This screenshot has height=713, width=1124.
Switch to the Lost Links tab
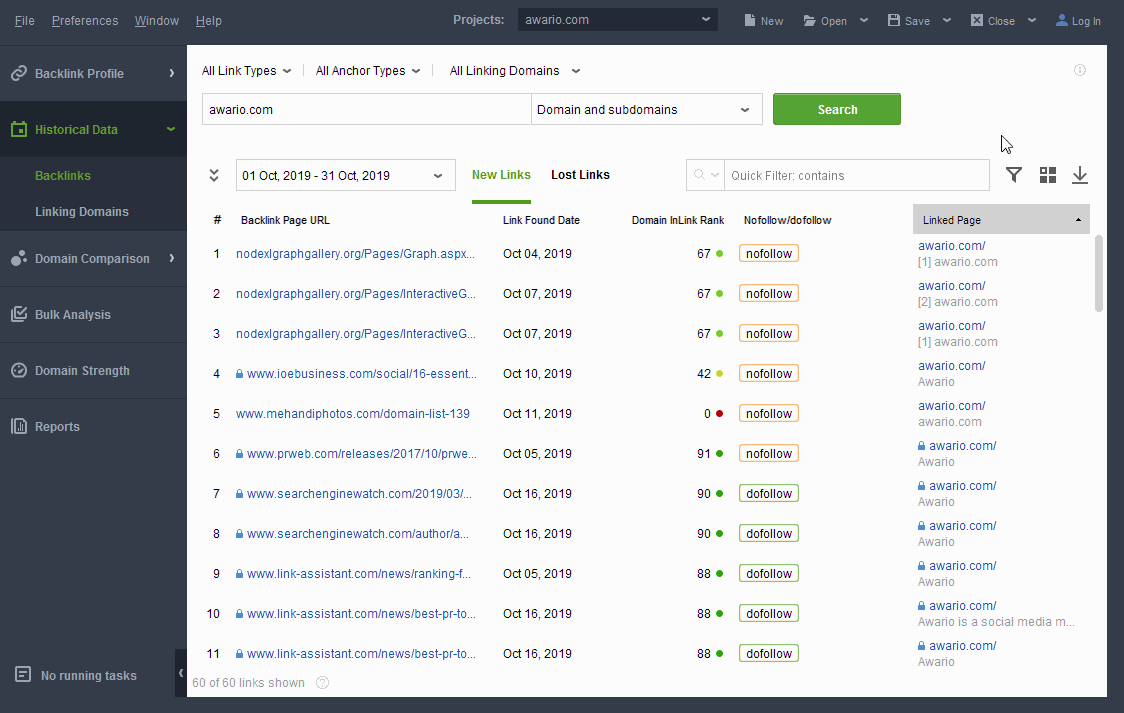pos(580,175)
